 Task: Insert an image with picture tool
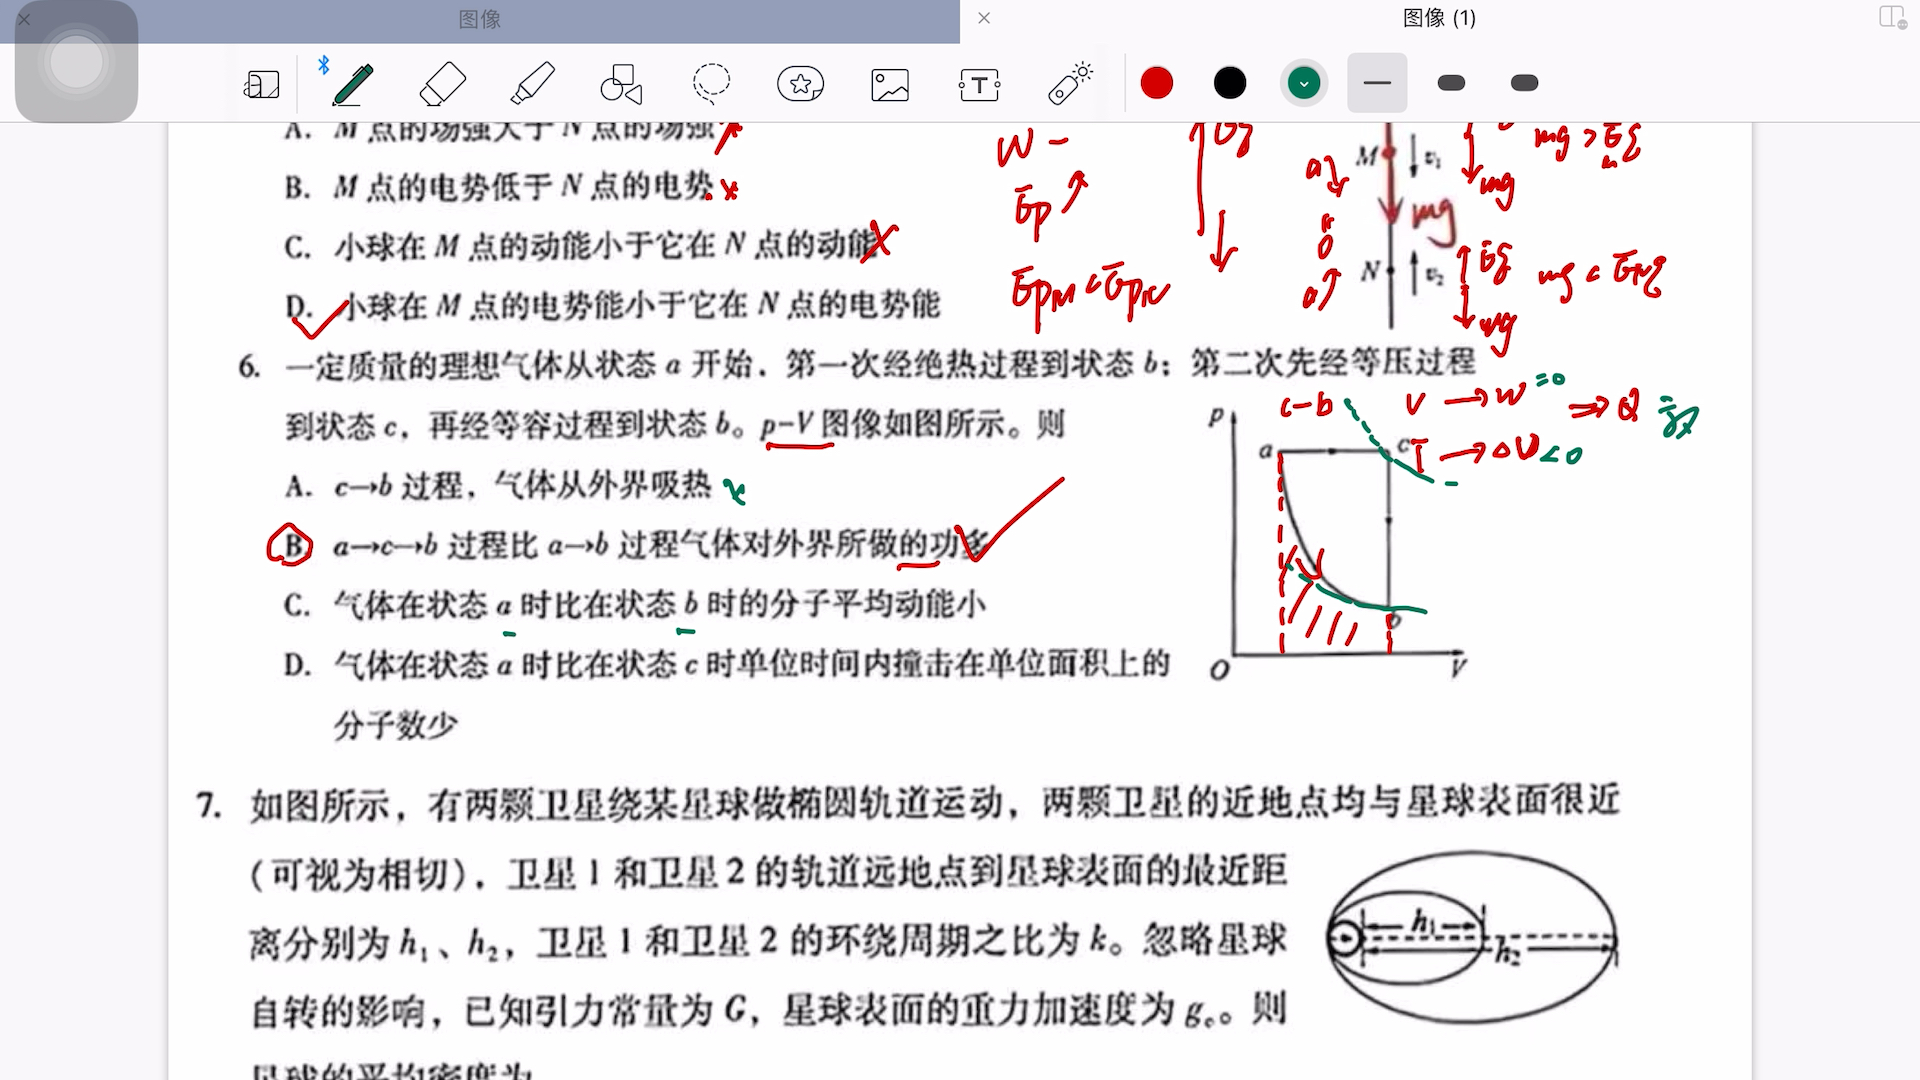point(889,84)
